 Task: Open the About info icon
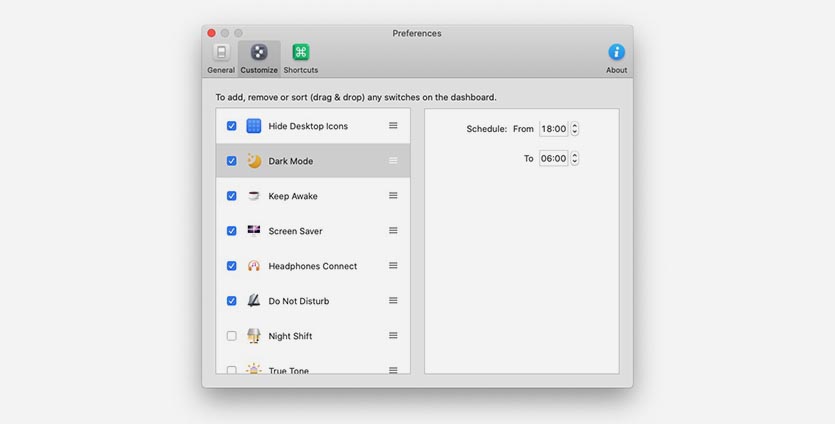(616, 53)
